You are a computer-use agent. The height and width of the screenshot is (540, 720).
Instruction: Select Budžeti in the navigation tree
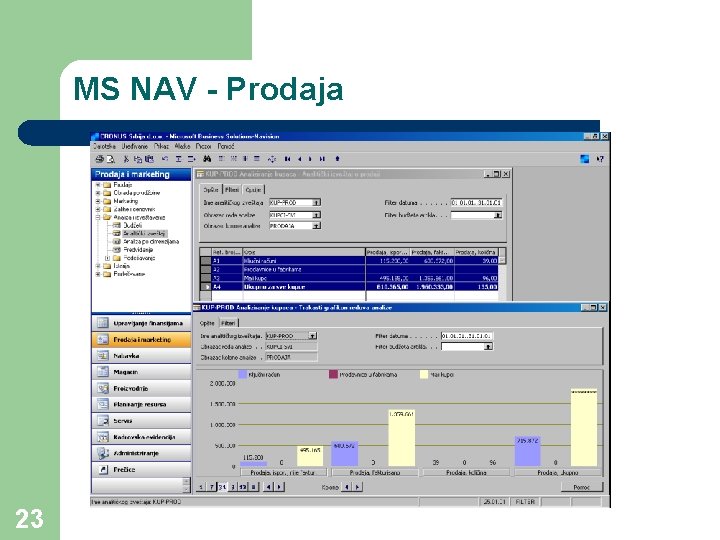(132, 225)
